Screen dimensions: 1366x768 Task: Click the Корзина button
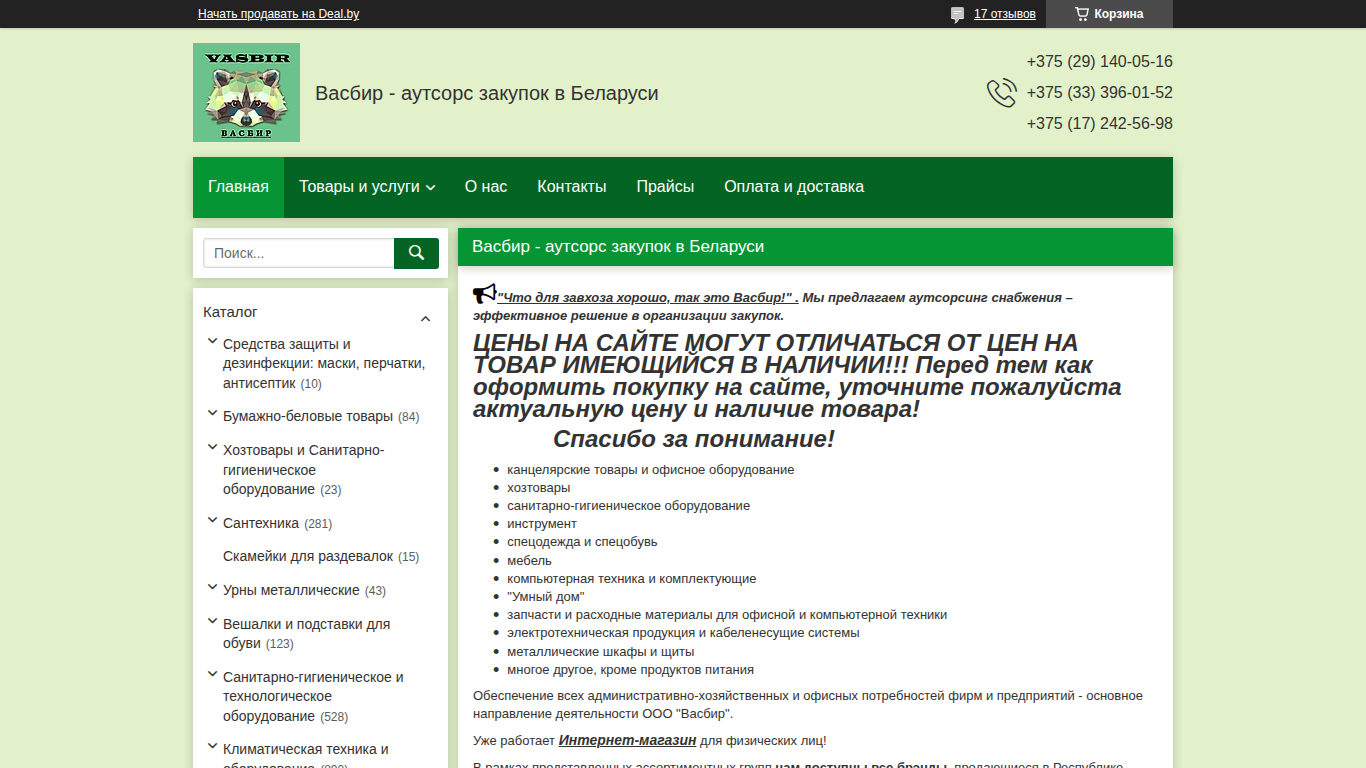pyautogui.click(x=1109, y=14)
